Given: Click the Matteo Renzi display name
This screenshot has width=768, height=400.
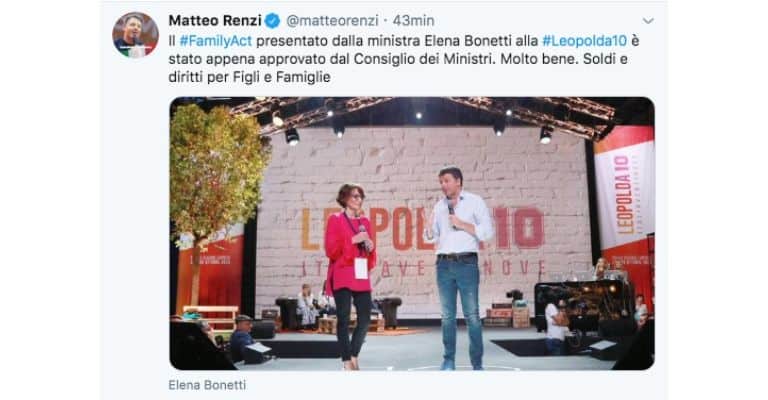Looking at the screenshot, I should point(215,21).
